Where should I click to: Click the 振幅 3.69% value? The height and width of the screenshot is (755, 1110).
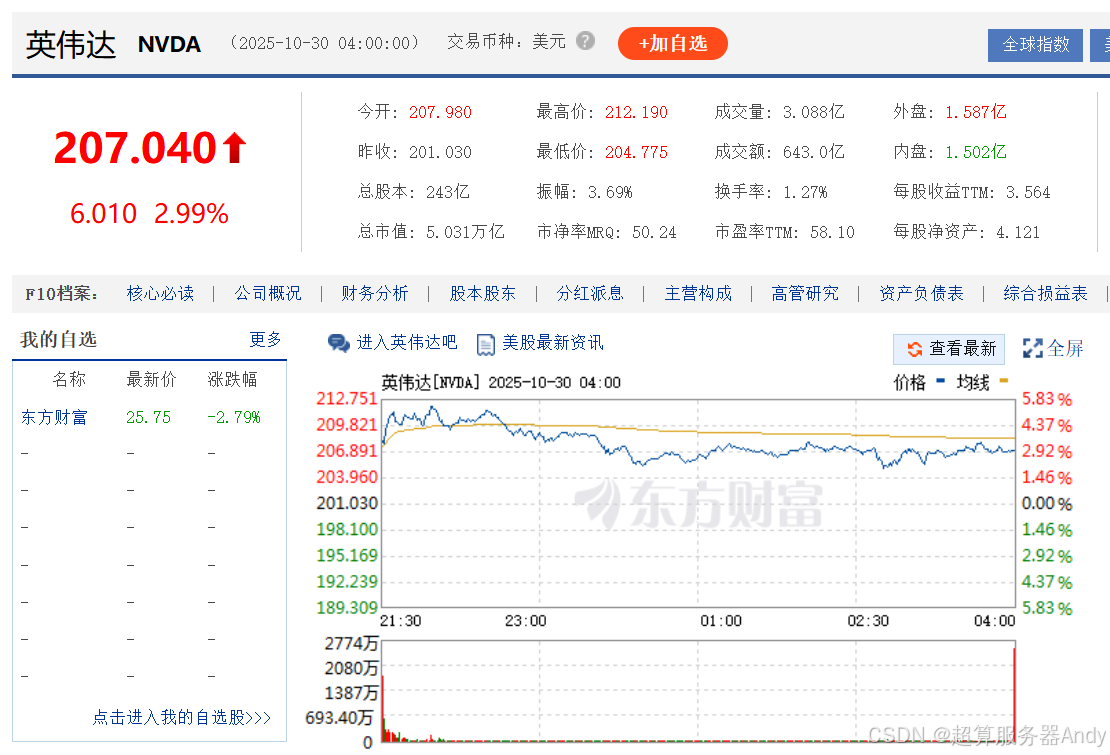(610, 192)
